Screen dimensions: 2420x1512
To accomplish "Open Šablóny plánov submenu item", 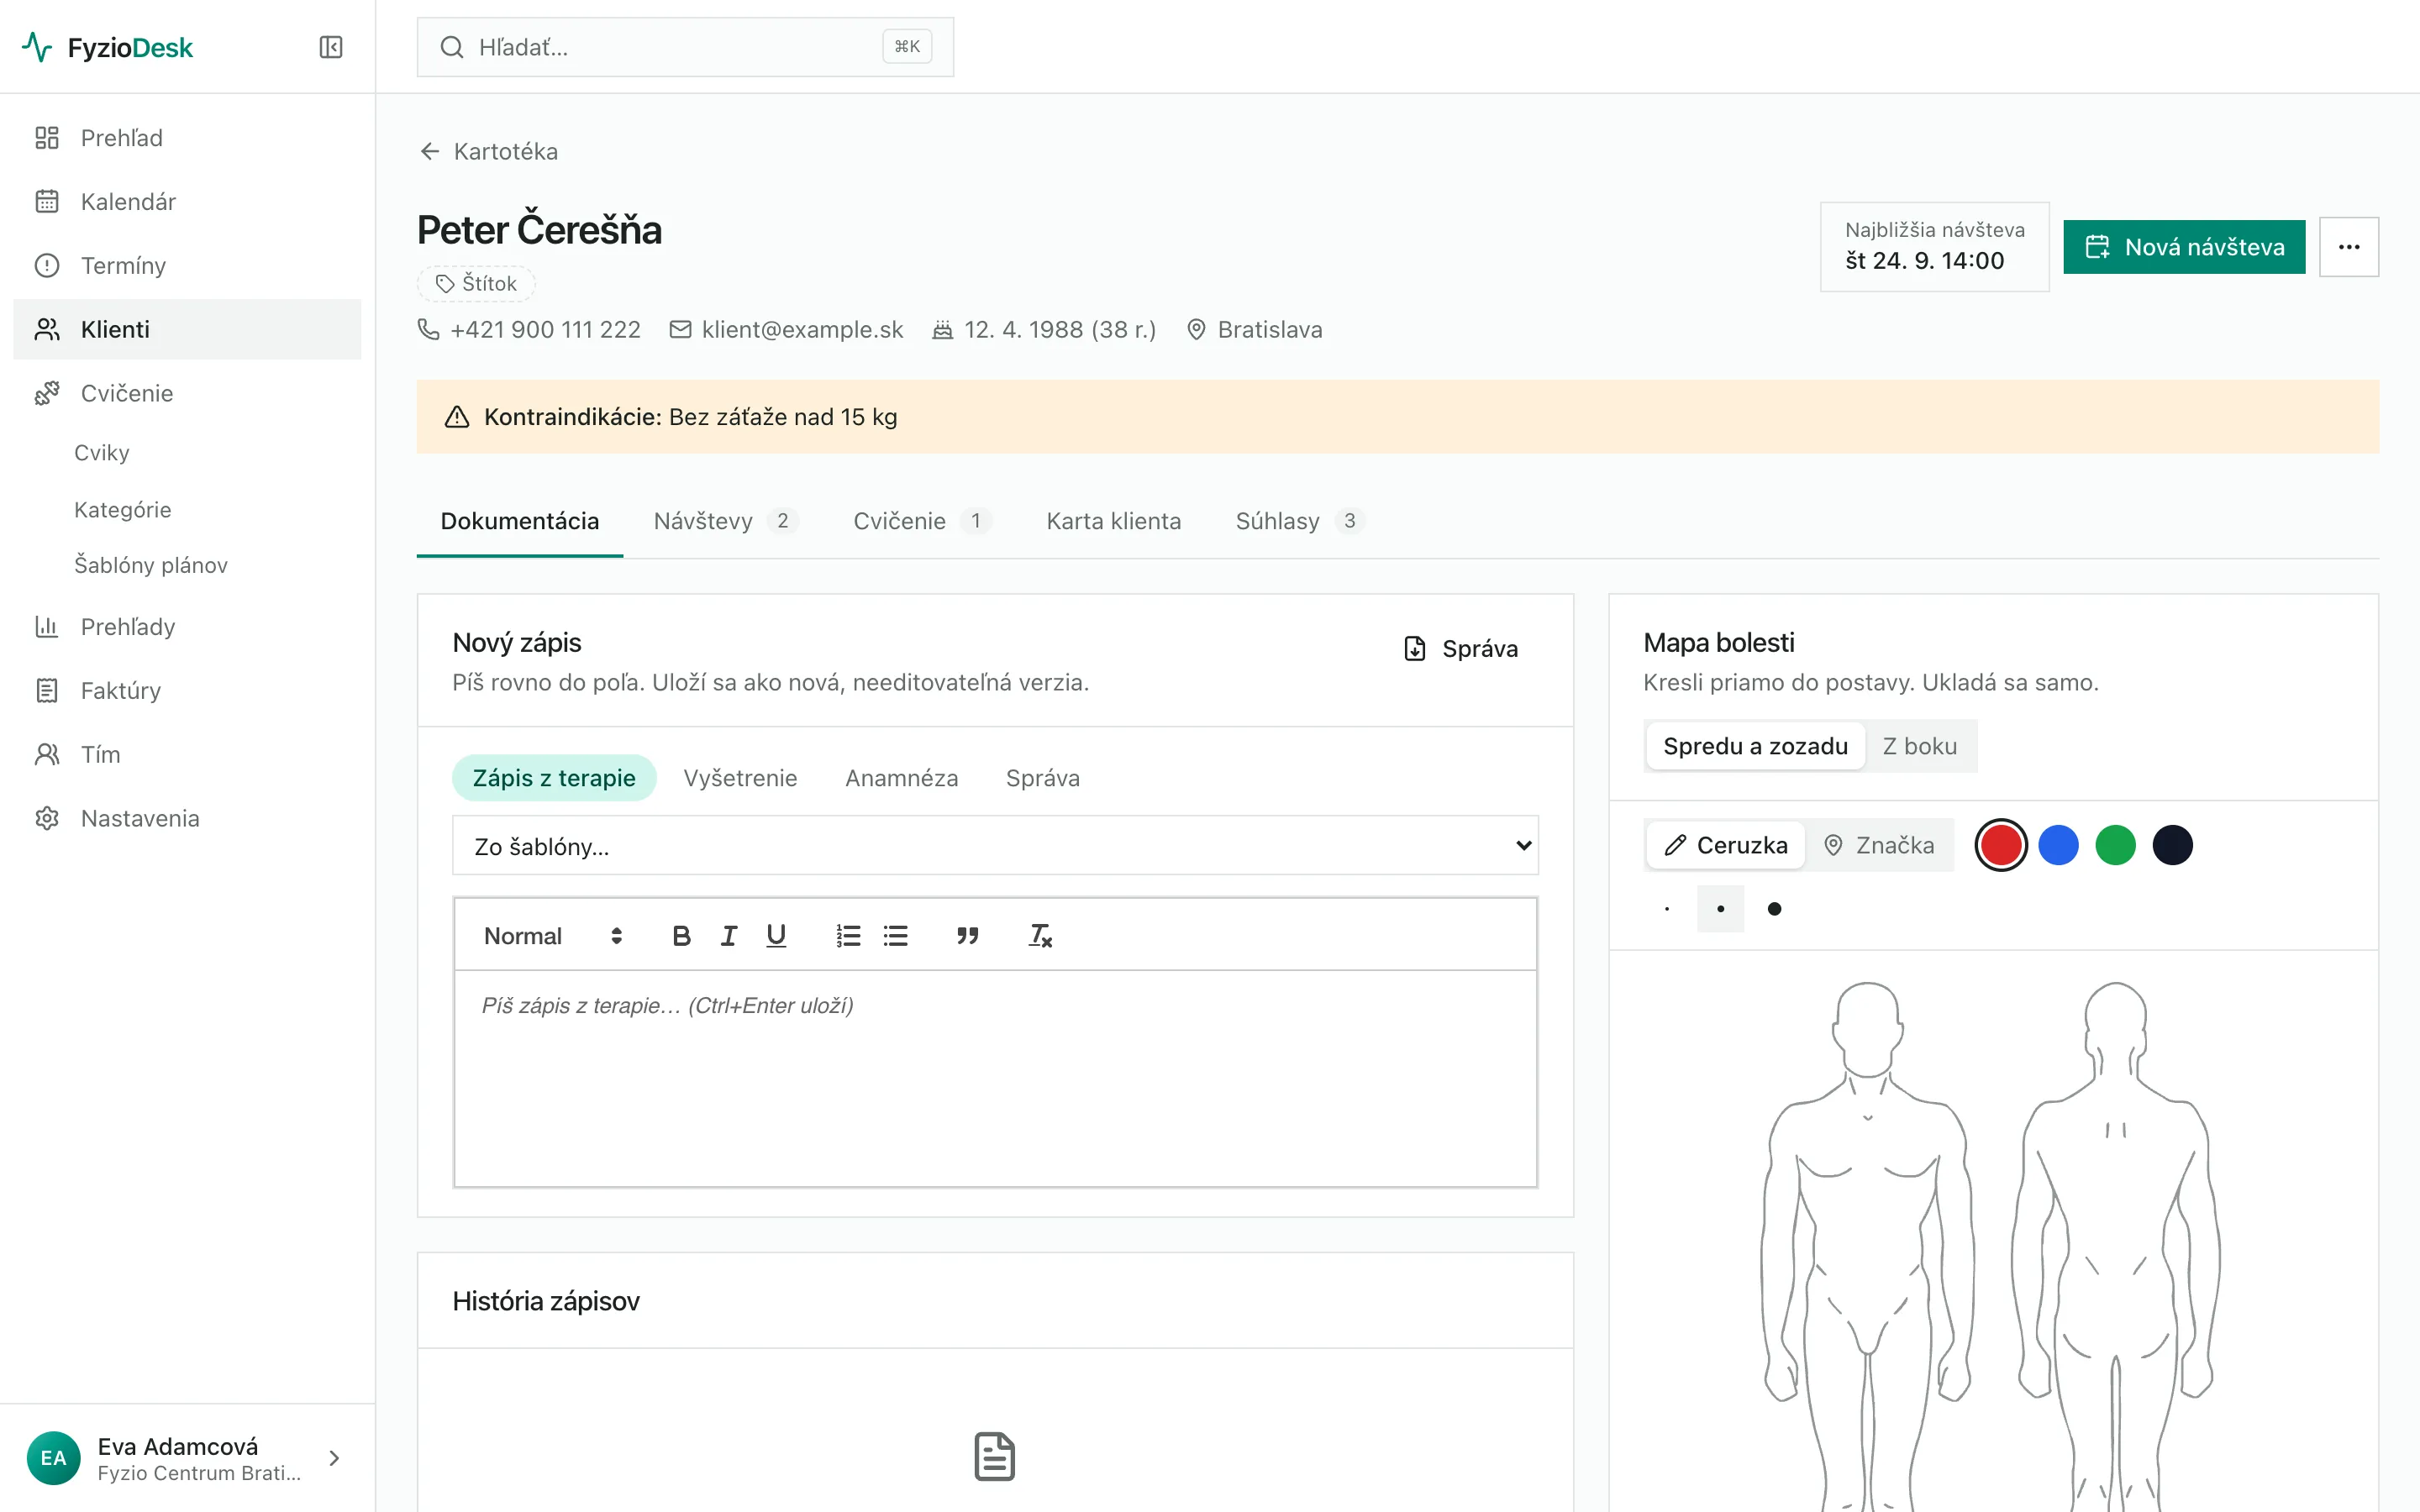I will tap(151, 565).
